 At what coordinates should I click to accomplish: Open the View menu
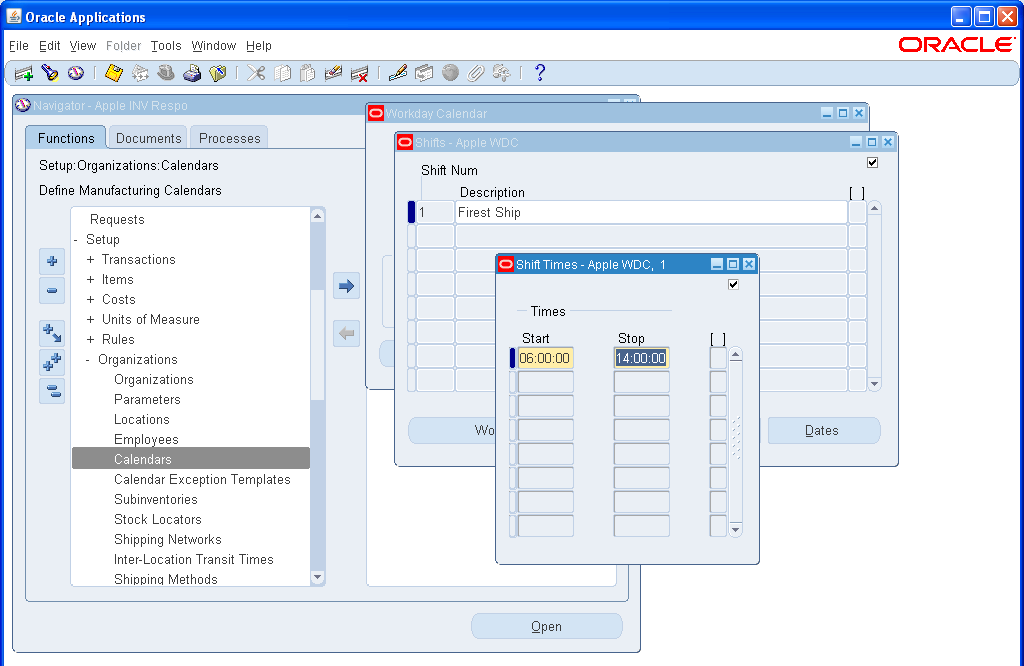point(83,46)
